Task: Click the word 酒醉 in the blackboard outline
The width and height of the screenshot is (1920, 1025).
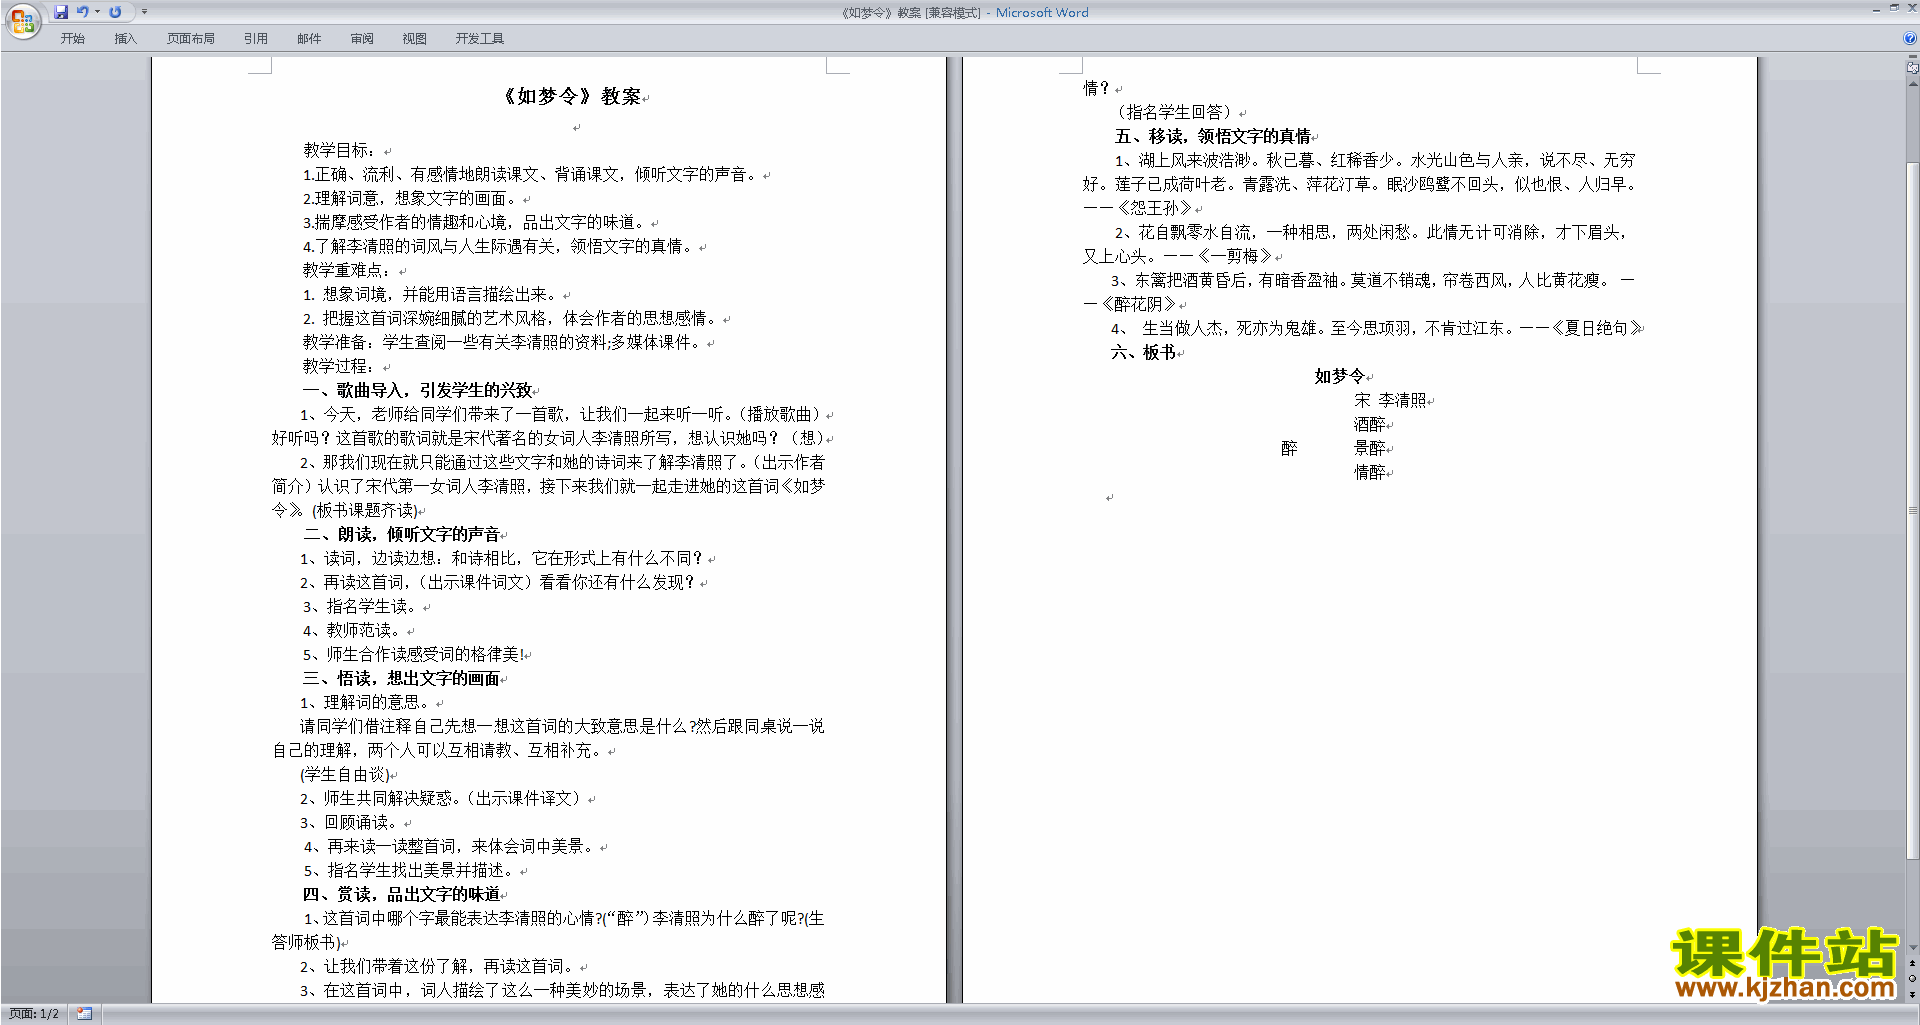Action: pos(1370,424)
